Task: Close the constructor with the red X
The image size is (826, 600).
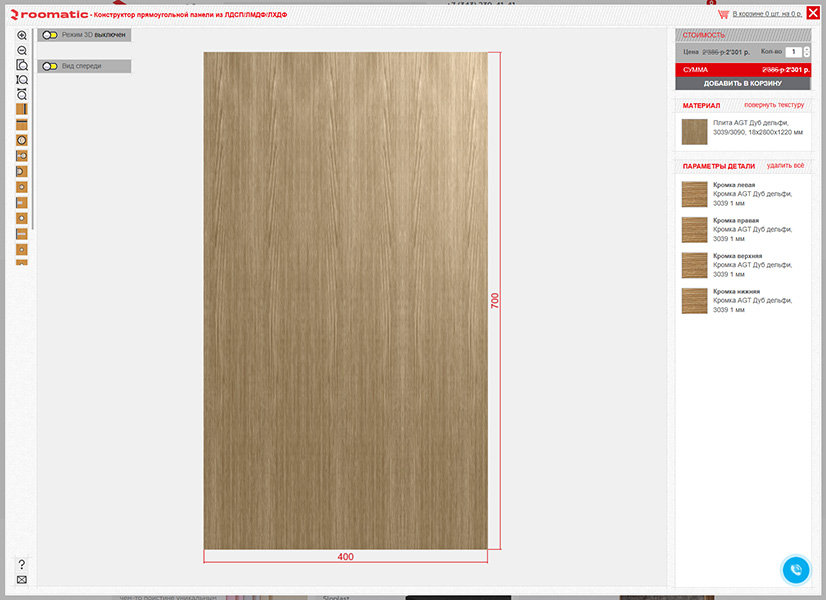Action: click(813, 13)
